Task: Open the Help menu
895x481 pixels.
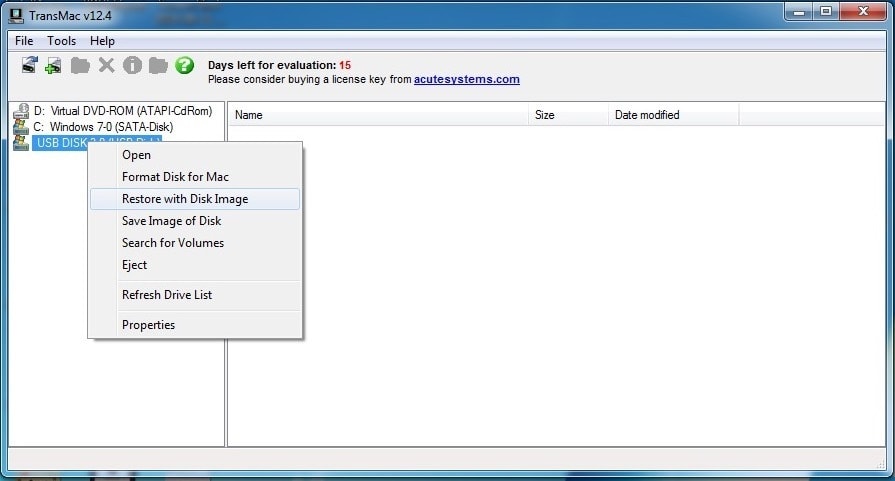Action: click(x=102, y=41)
